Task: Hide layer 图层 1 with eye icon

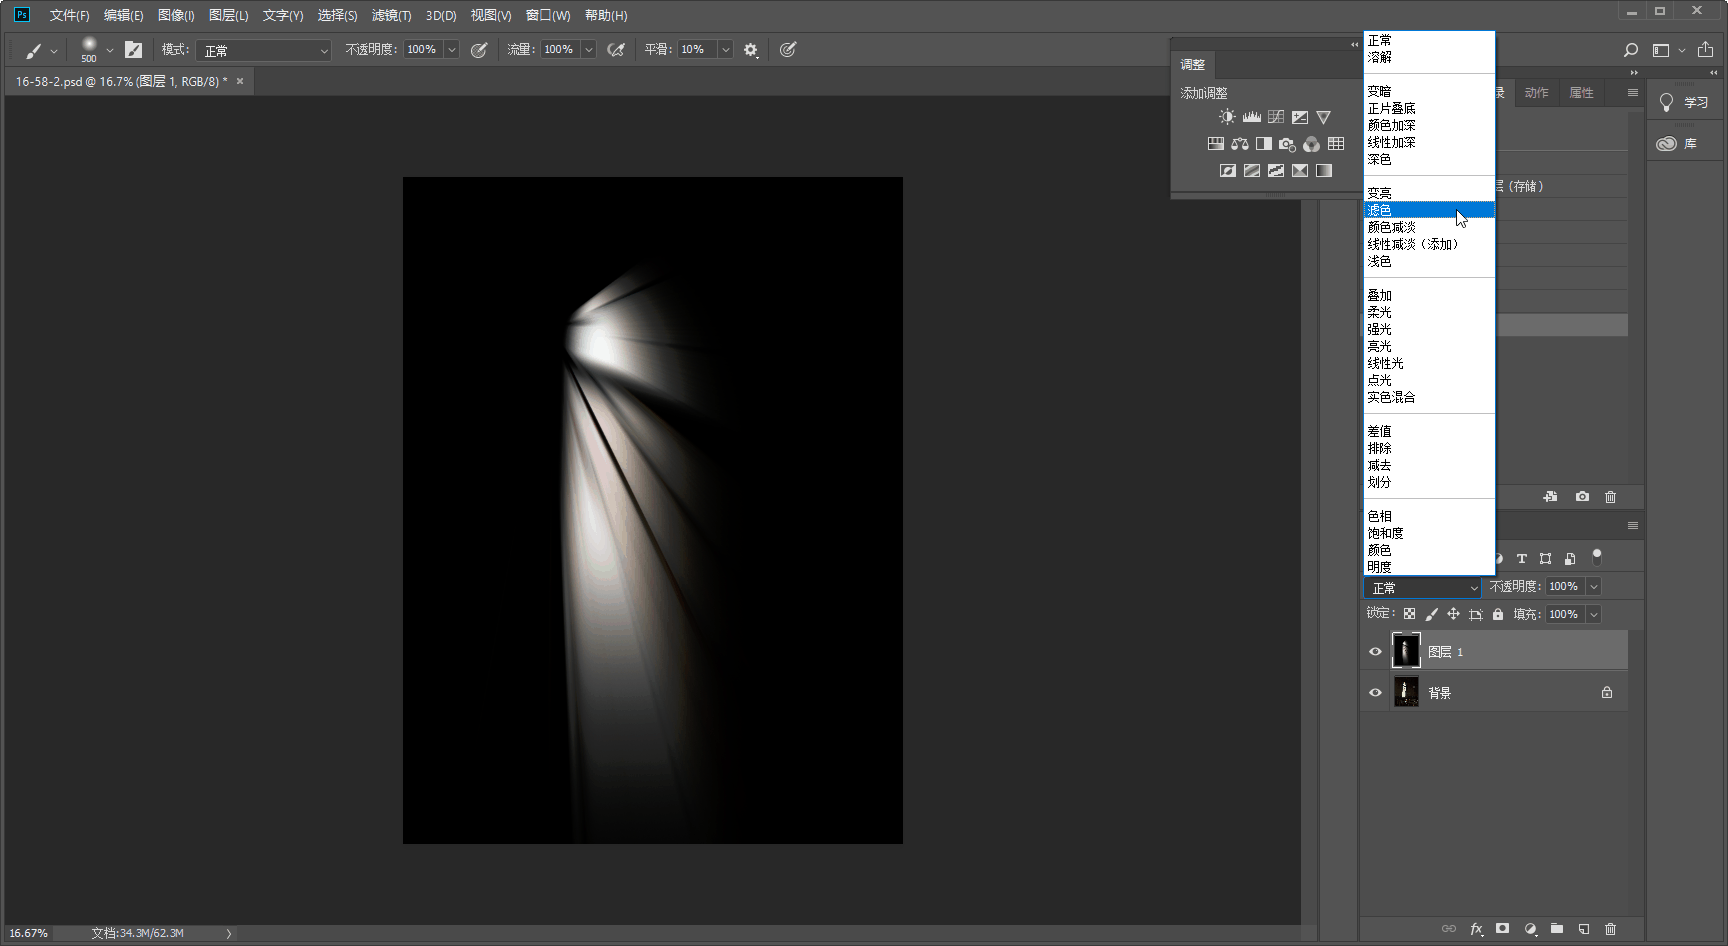Action: click(x=1375, y=652)
